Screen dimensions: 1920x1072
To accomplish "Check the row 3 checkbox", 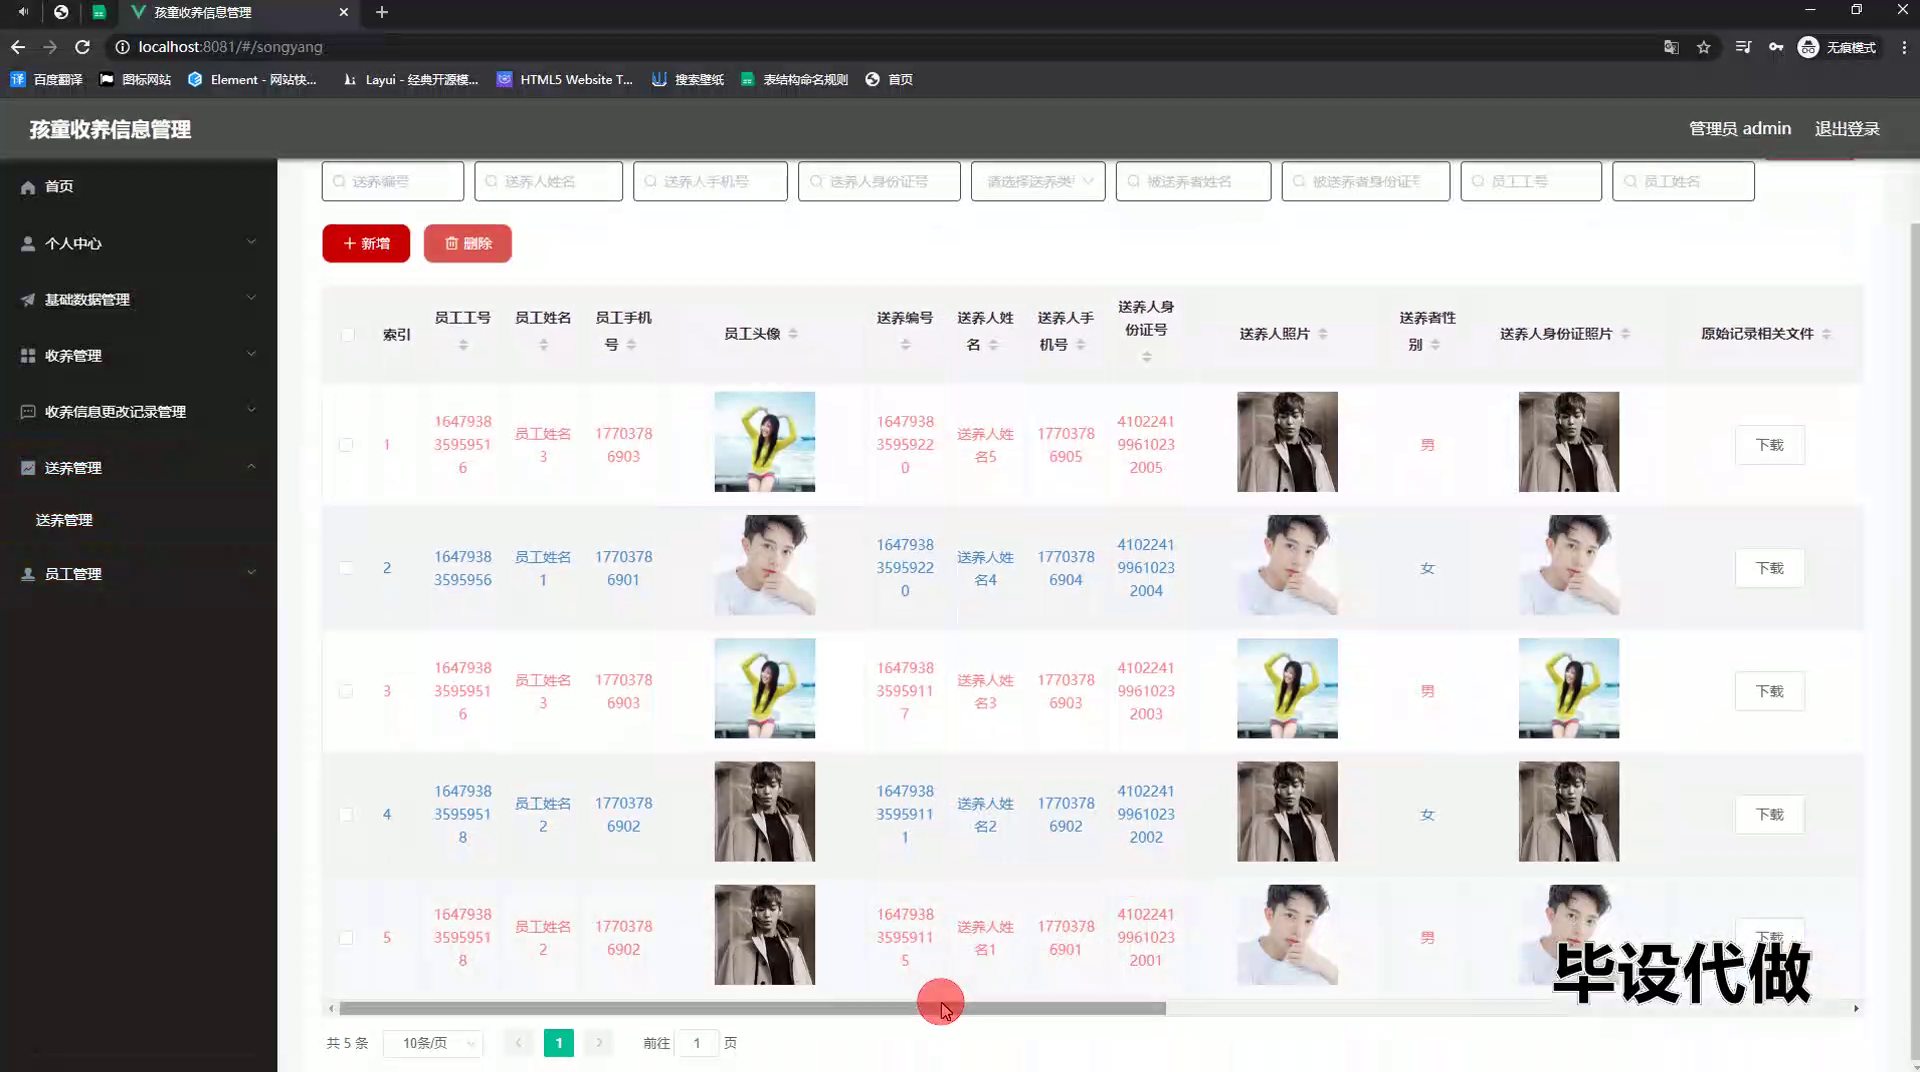I will (345, 691).
